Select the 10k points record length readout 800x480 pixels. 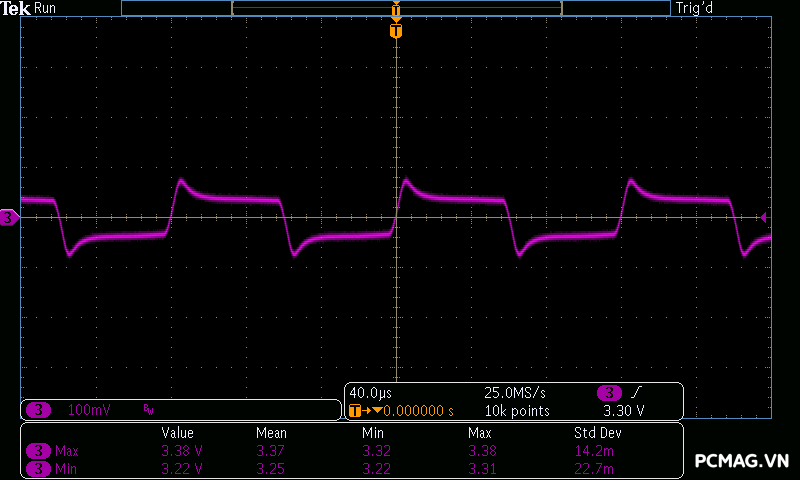(516, 410)
